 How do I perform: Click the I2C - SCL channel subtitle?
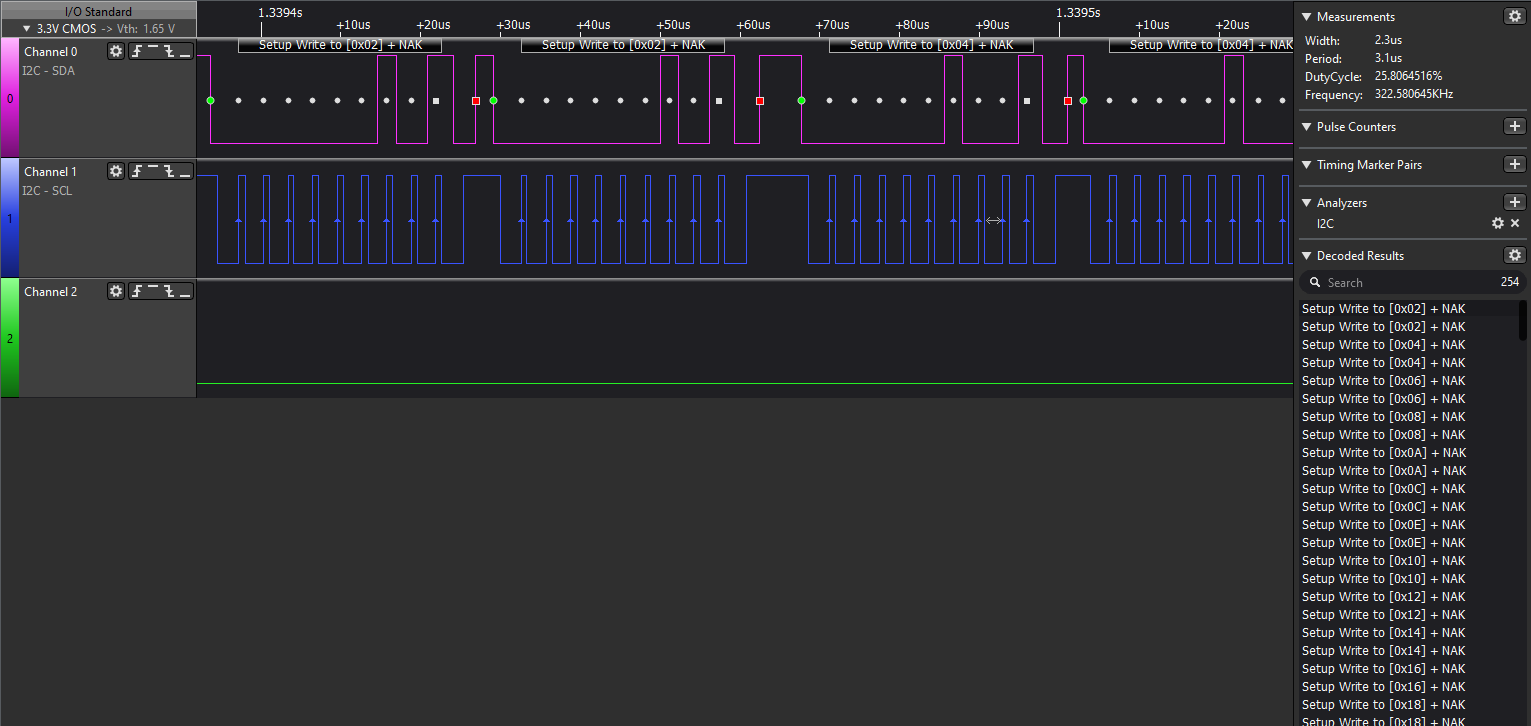pos(47,191)
